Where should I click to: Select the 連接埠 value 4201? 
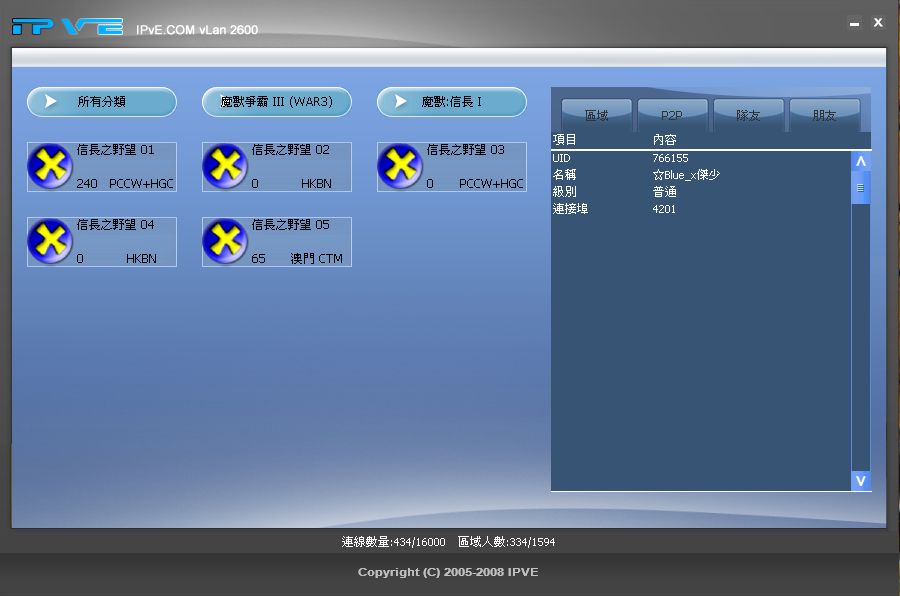click(x=664, y=209)
